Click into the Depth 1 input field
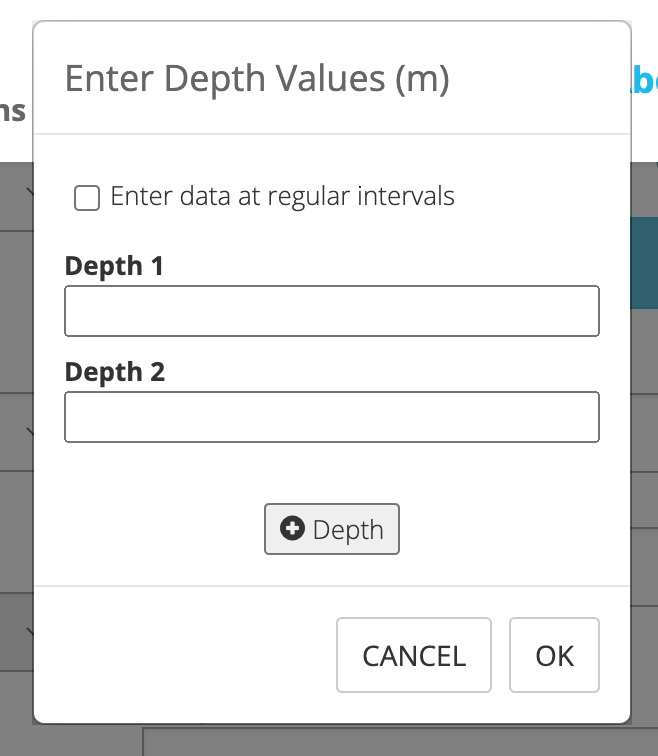This screenshot has height=756, width=658. pos(331,311)
